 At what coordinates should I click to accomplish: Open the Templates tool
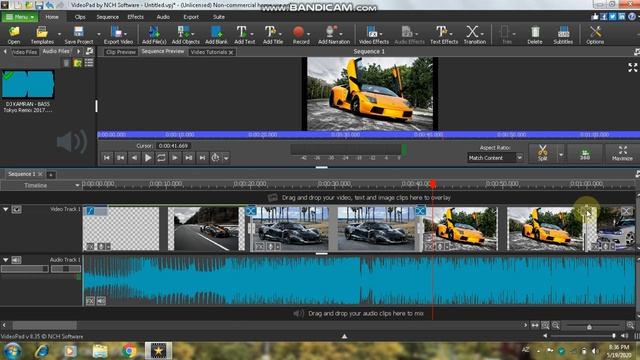(x=42, y=34)
